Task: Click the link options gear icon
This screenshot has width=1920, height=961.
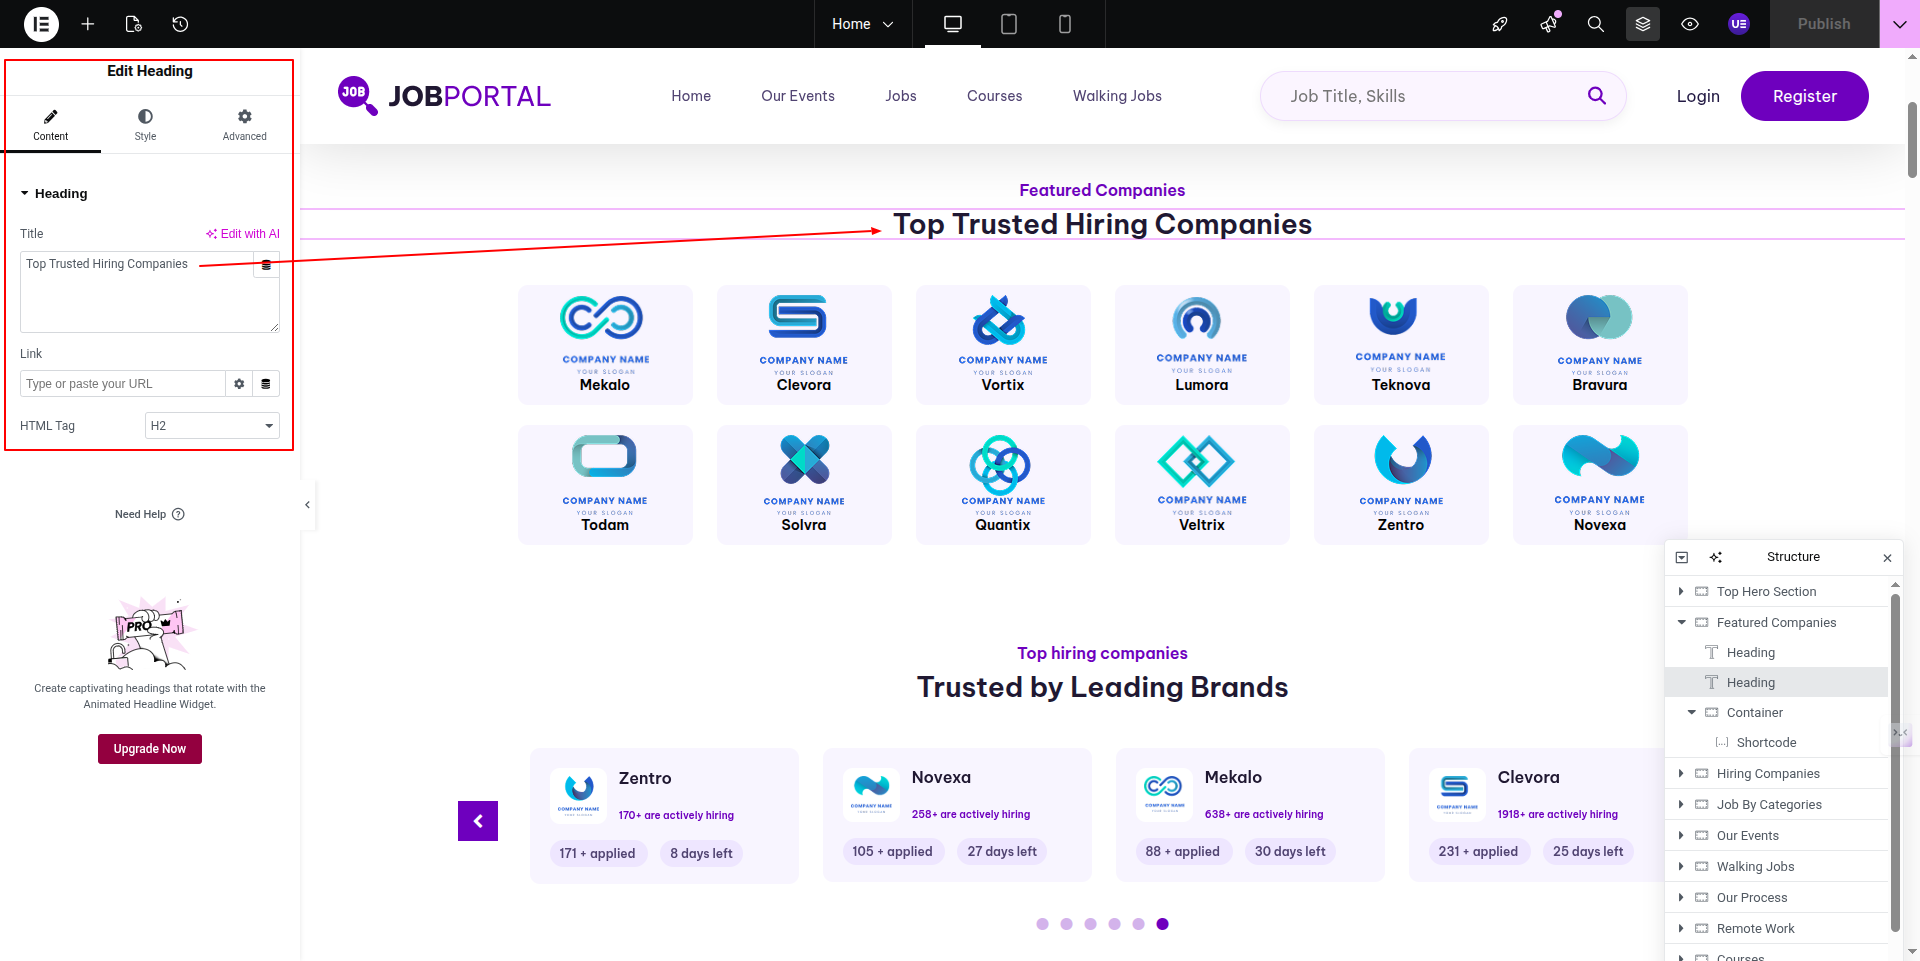Action: click(239, 384)
